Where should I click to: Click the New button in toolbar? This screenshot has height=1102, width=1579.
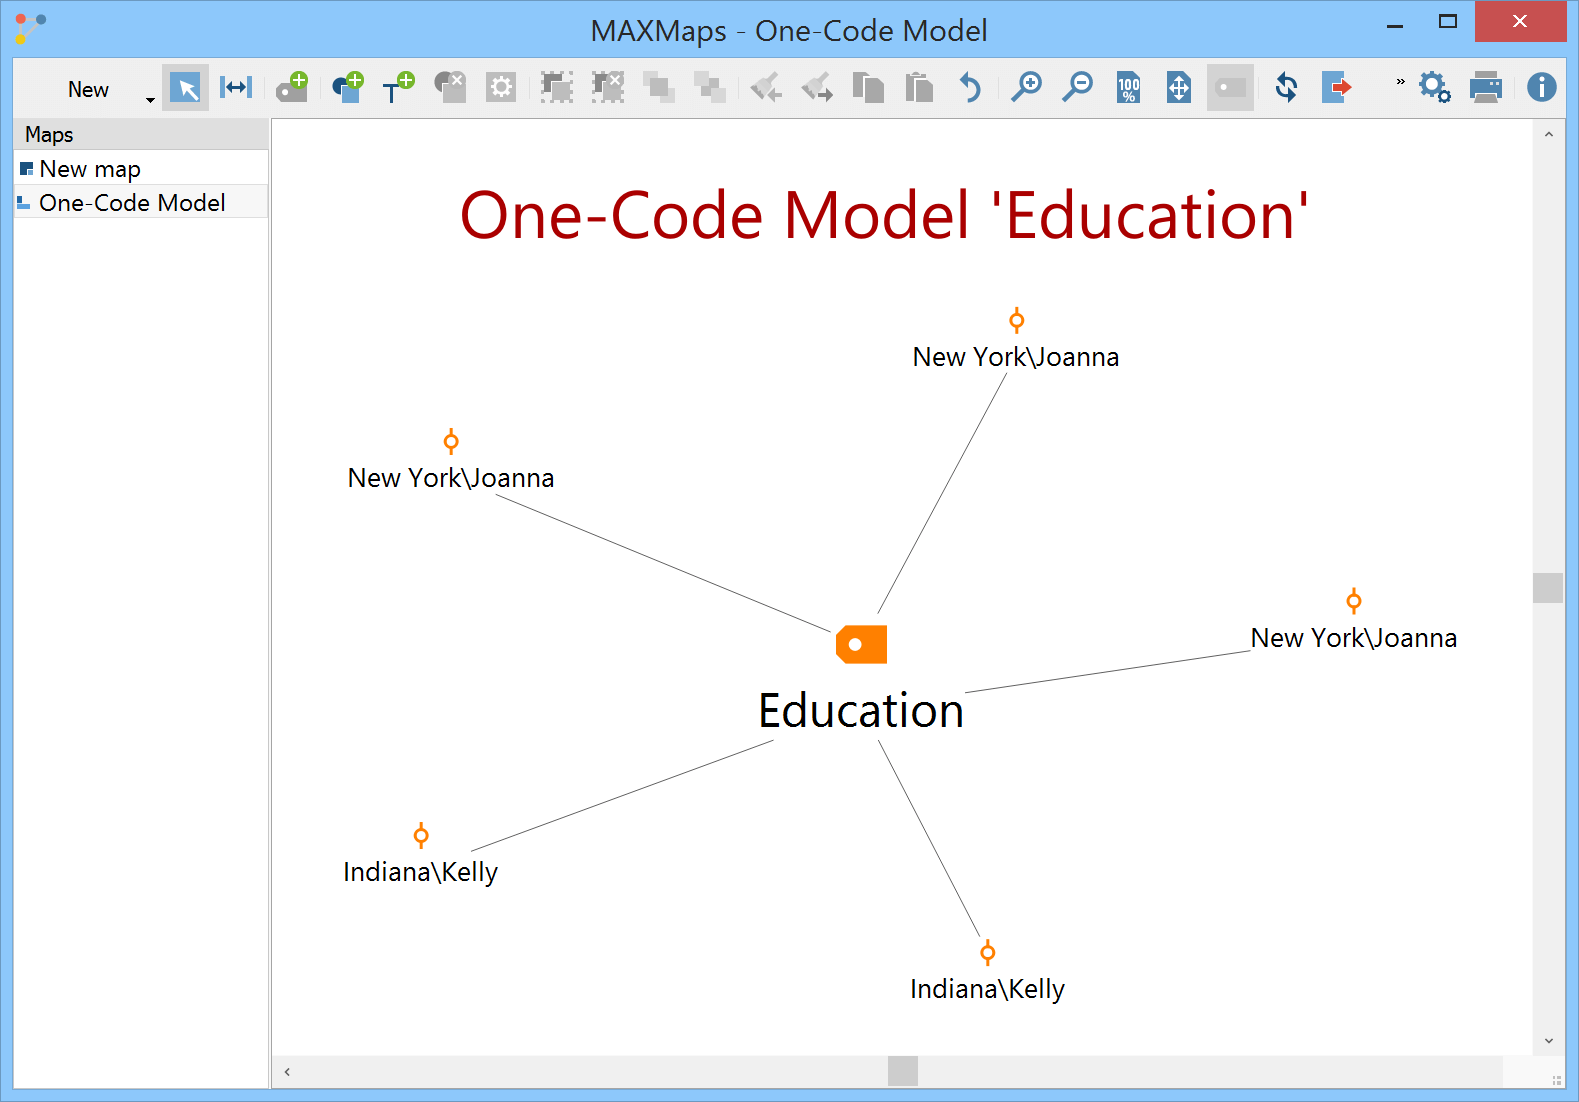88,89
